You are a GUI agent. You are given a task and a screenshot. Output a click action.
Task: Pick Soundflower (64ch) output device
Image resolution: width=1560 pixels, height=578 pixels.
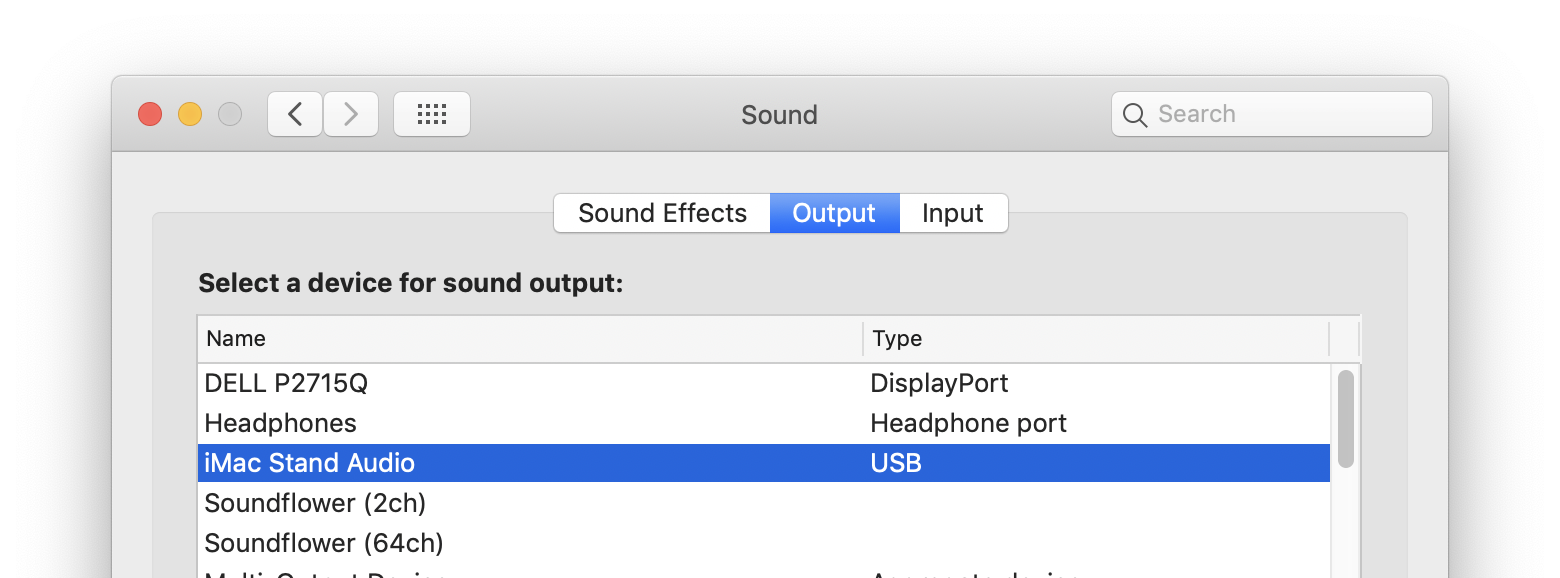[764, 542]
